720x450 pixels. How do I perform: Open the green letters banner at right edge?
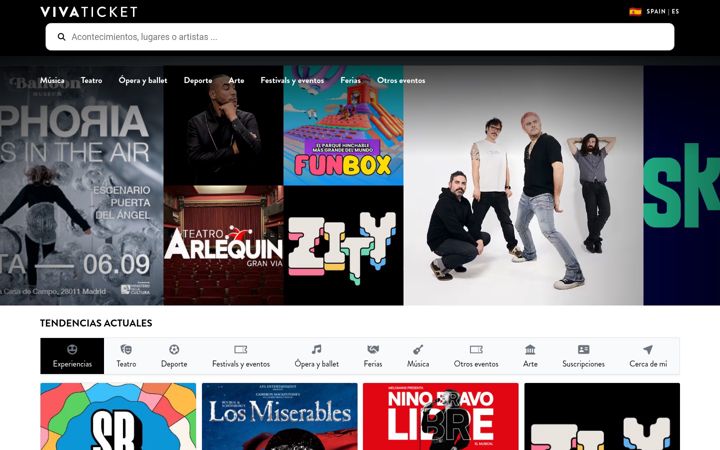click(682, 185)
